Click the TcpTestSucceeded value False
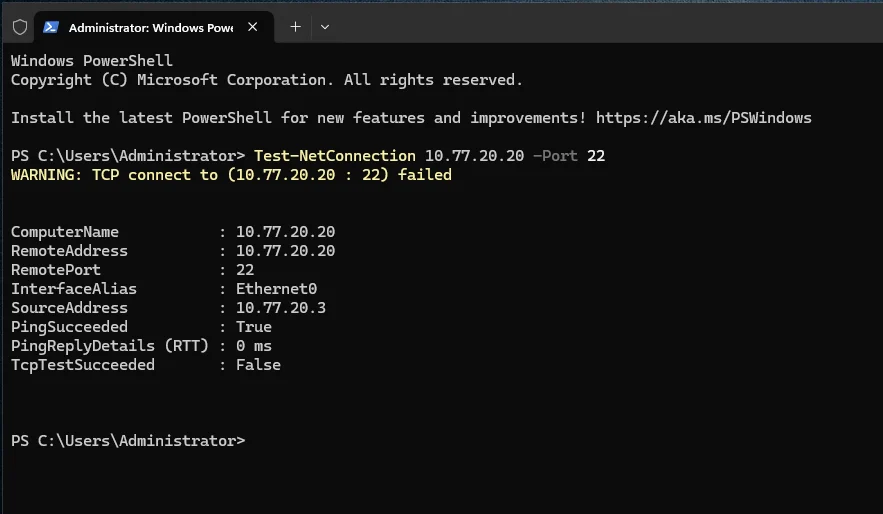Screen dimensions: 883x514 point(258,365)
